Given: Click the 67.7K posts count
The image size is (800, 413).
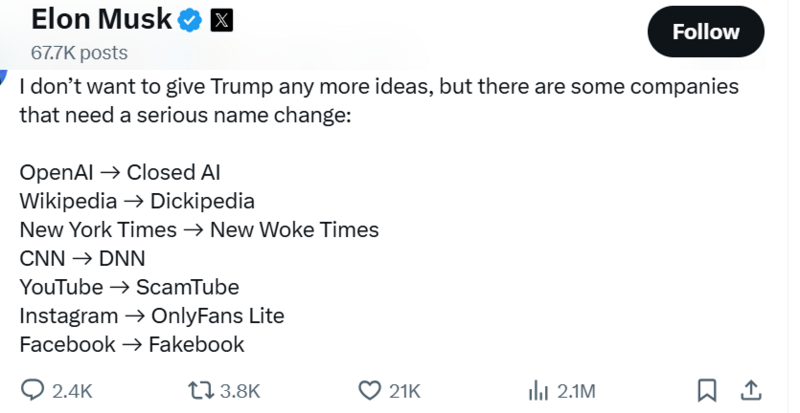Looking at the screenshot, I should coord(79,52).
